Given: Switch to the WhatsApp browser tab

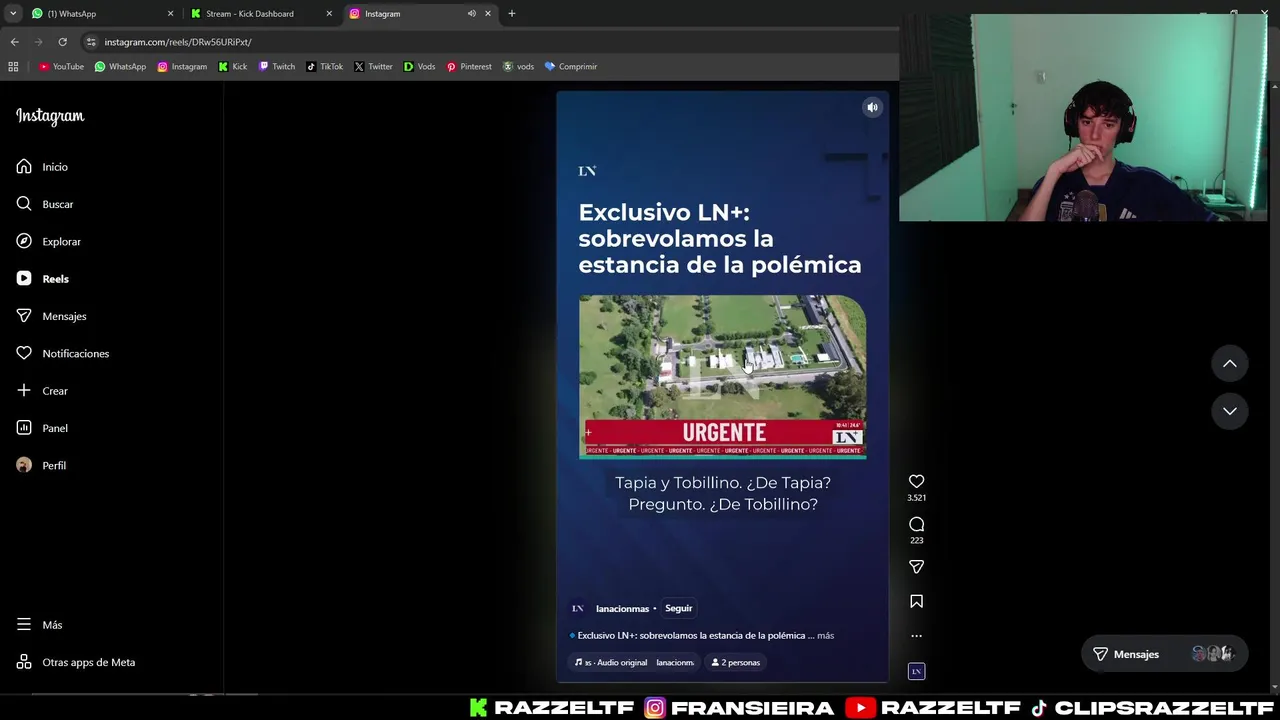Looking at the screenshot, I should coord(99,14).
